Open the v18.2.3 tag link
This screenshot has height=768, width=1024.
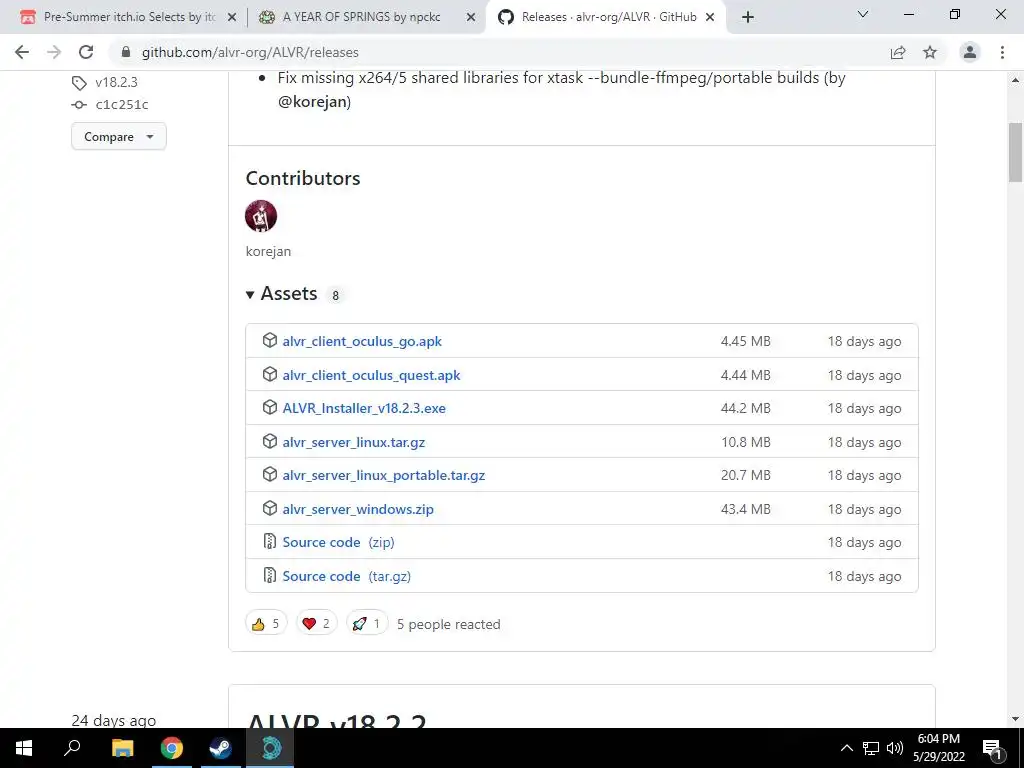(x=116, y=82)
